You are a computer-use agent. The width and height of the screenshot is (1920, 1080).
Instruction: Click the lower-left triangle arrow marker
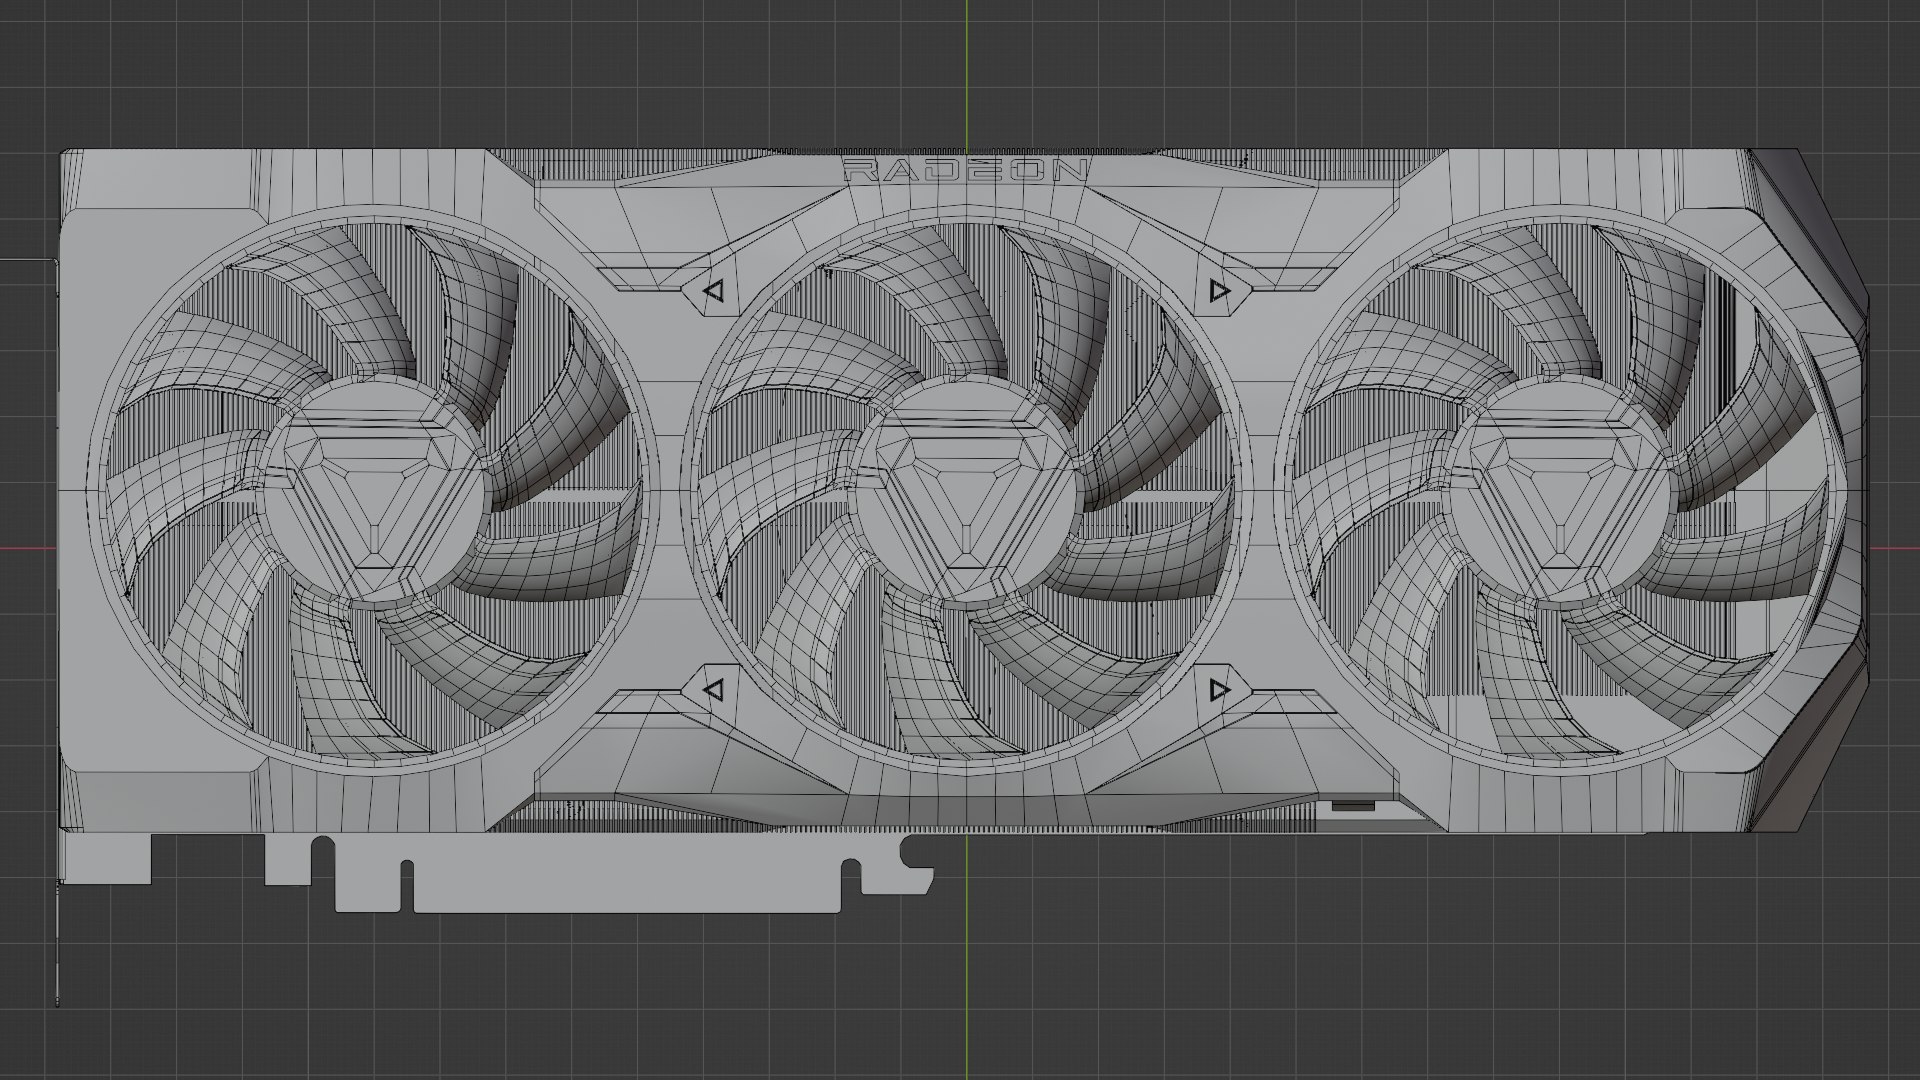(713, 689)
